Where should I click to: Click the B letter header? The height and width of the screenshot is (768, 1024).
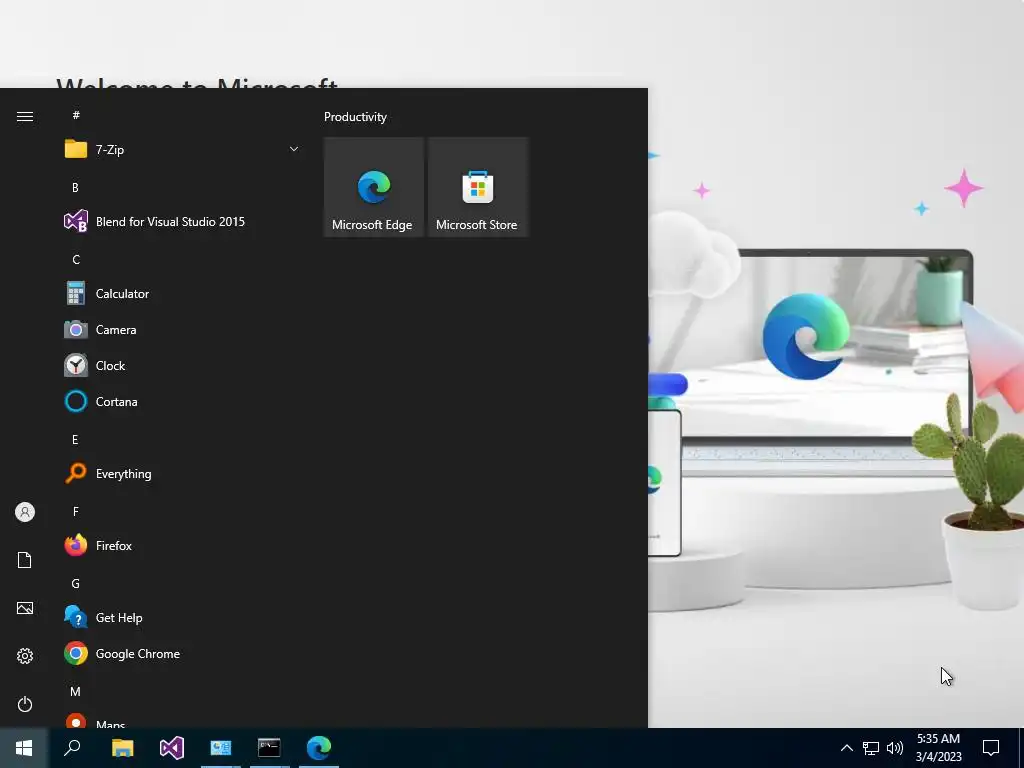75,187
